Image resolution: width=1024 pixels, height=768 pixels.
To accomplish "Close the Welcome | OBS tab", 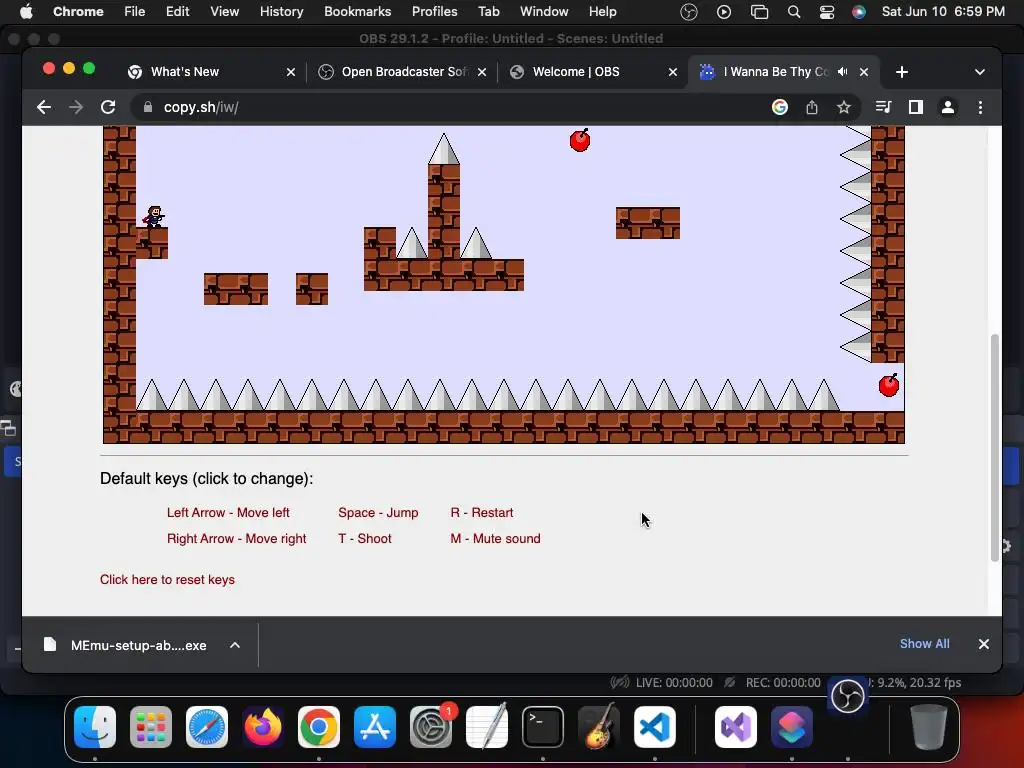I will point(673,72).
